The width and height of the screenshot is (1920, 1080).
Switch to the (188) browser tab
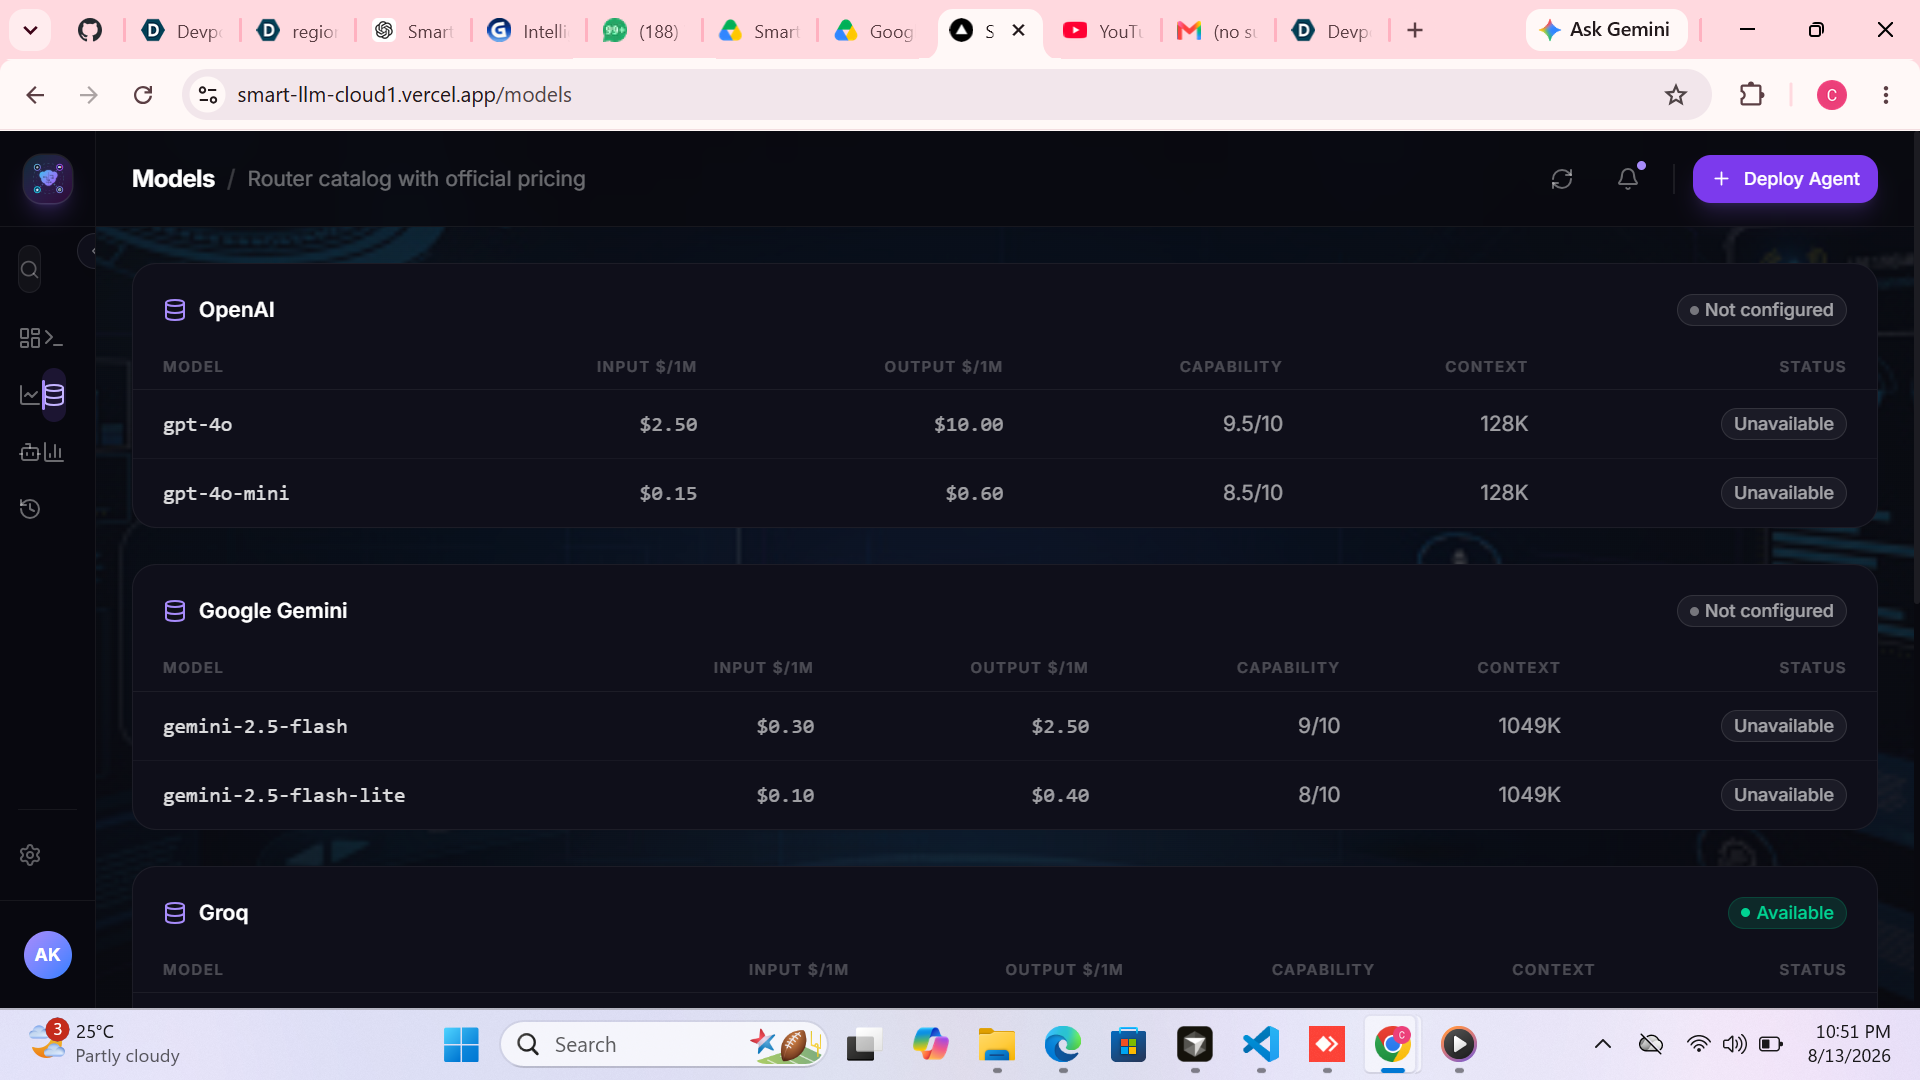click(642, 31)
